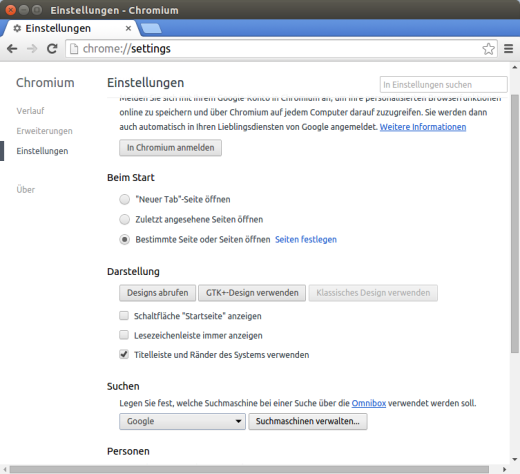Image resolution: width=520 pixels, height=474 pixels.
Task: Click the 'Darstellung' section heading
Action: tap(133, 272)
